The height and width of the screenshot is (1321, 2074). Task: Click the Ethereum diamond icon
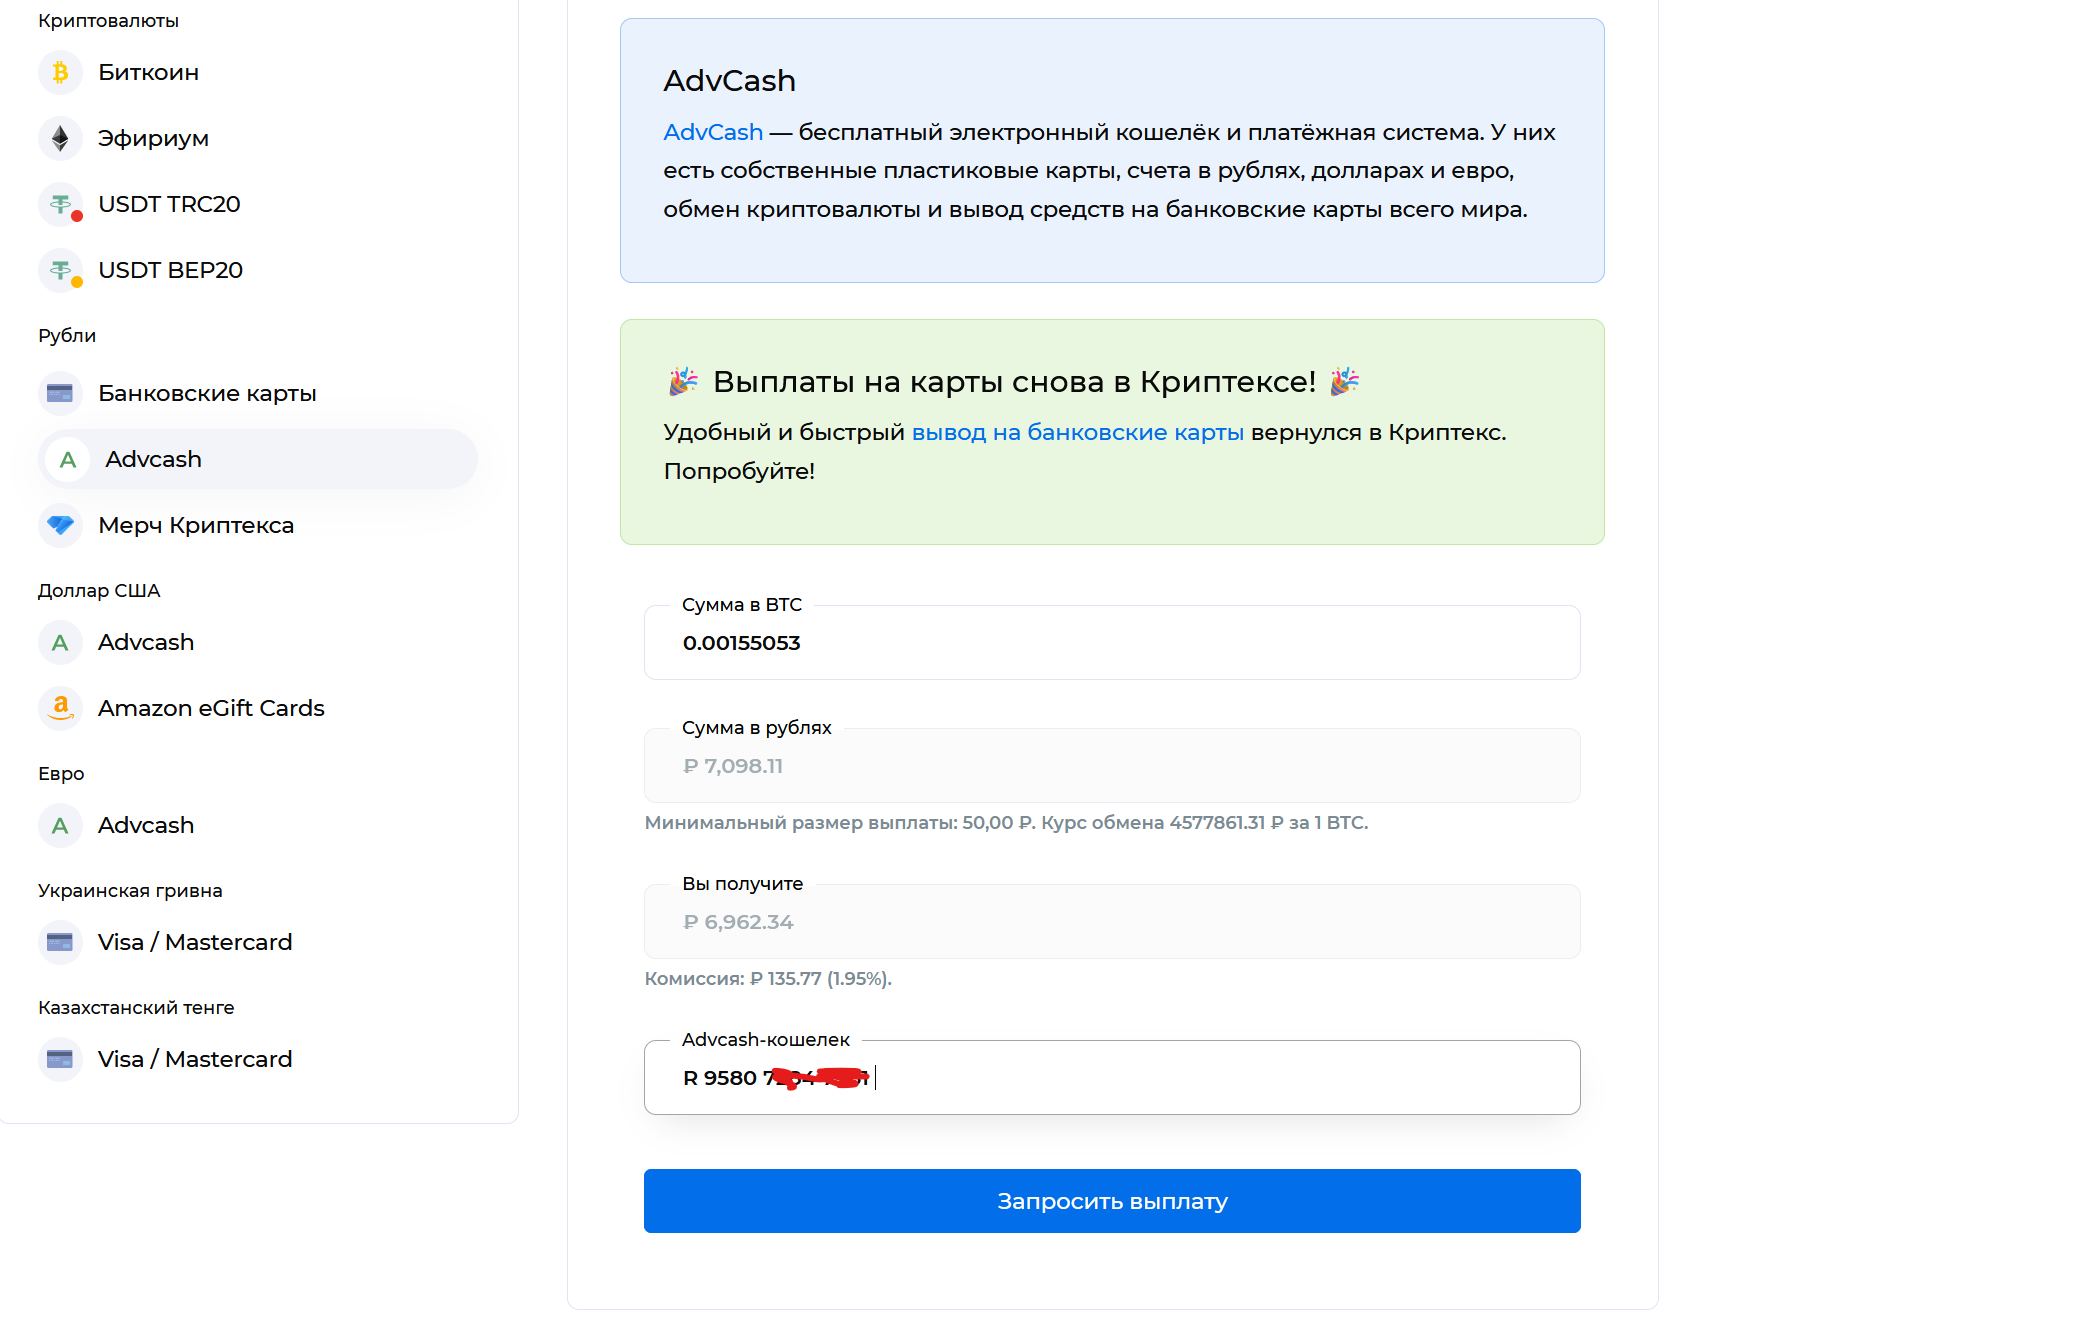tap(60, 139)
